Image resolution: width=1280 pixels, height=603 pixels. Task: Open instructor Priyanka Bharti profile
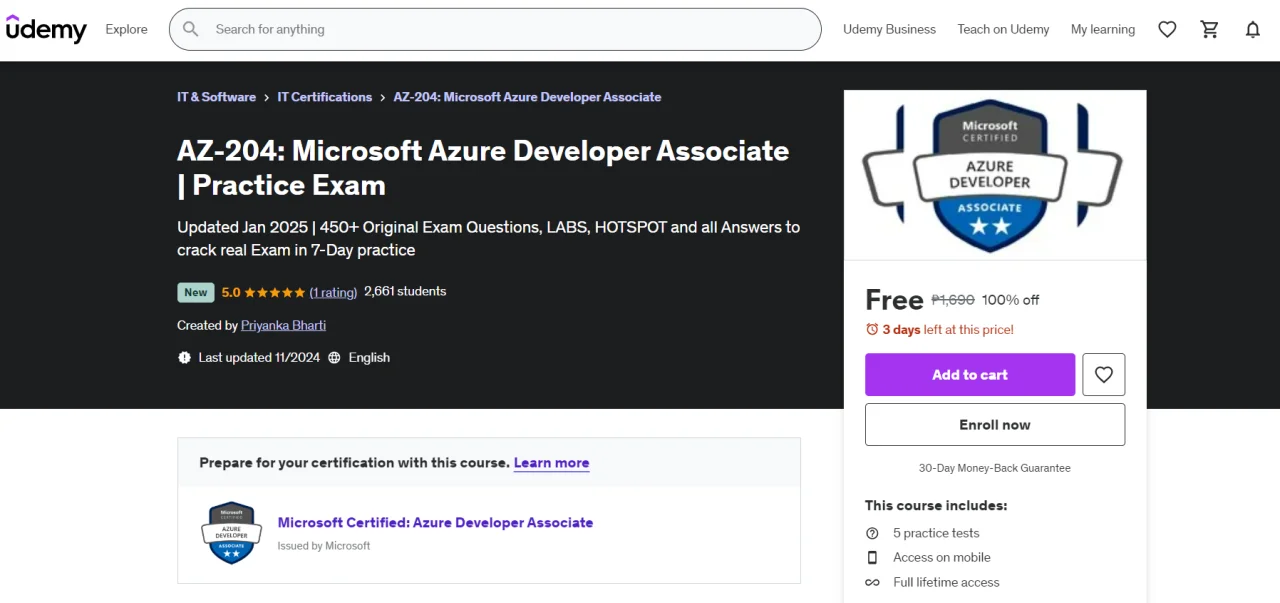283,325
